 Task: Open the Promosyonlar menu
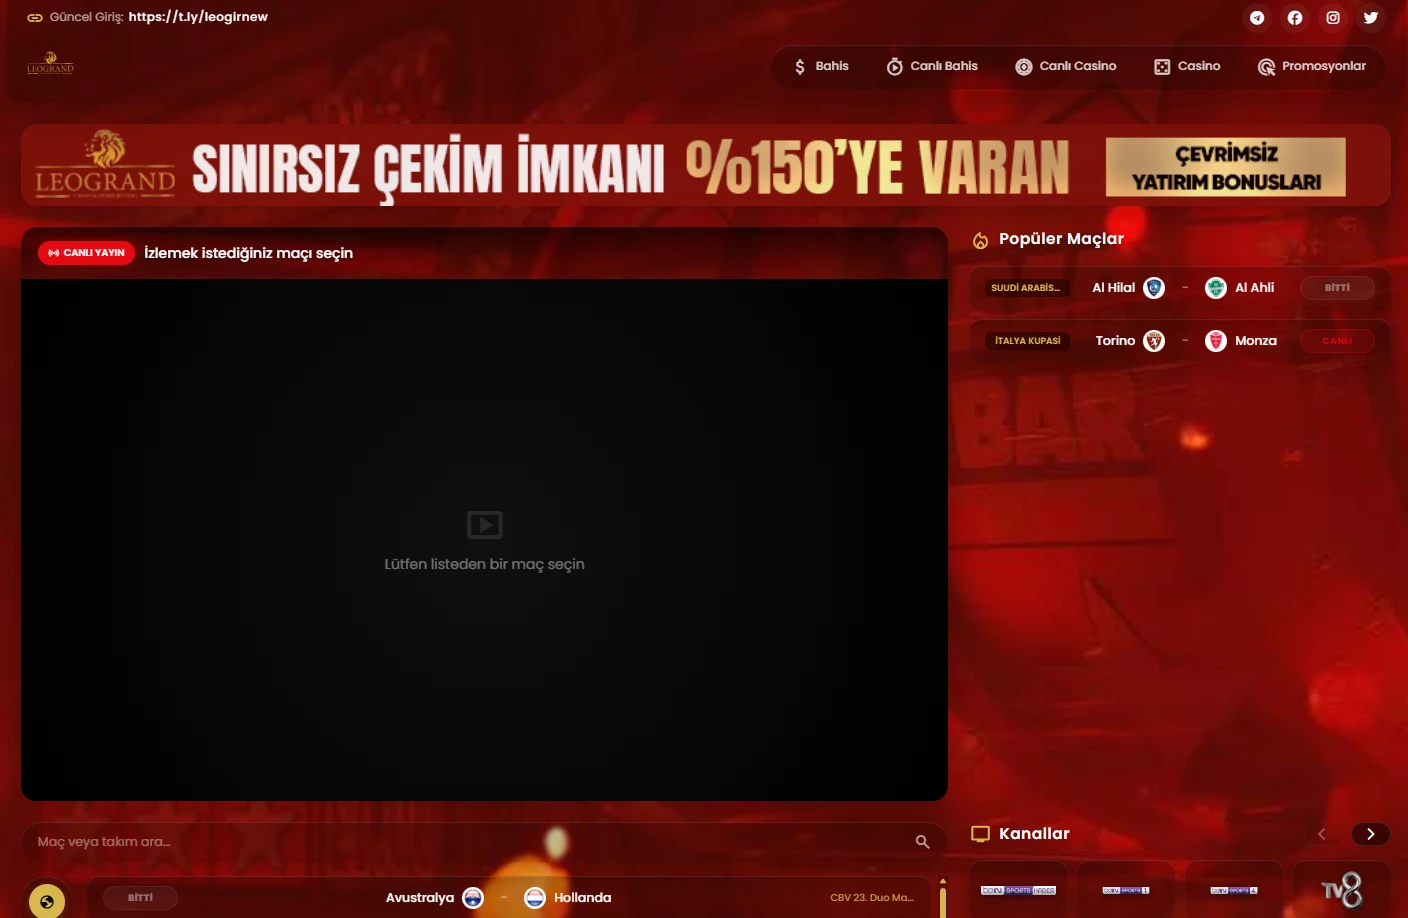(1312, 66)
